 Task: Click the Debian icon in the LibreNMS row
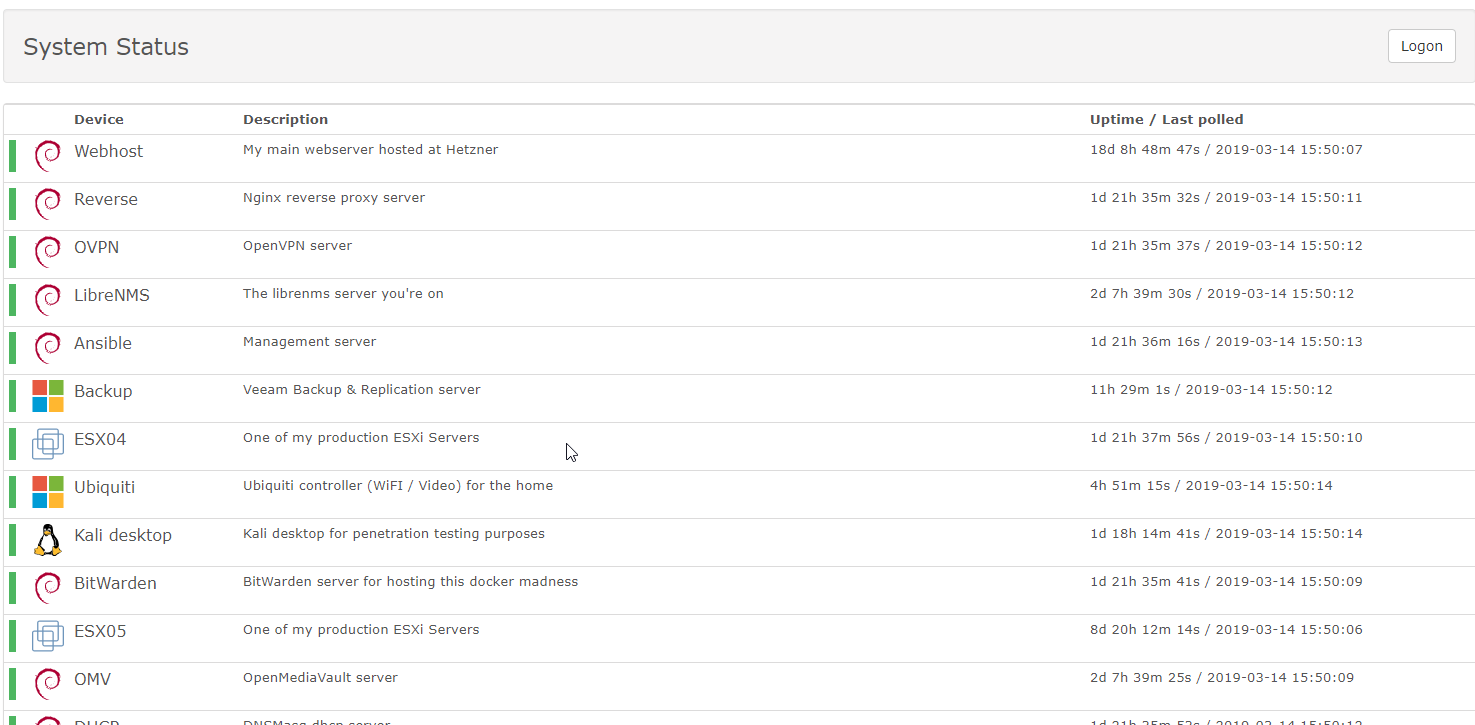[x=47, y=300]
